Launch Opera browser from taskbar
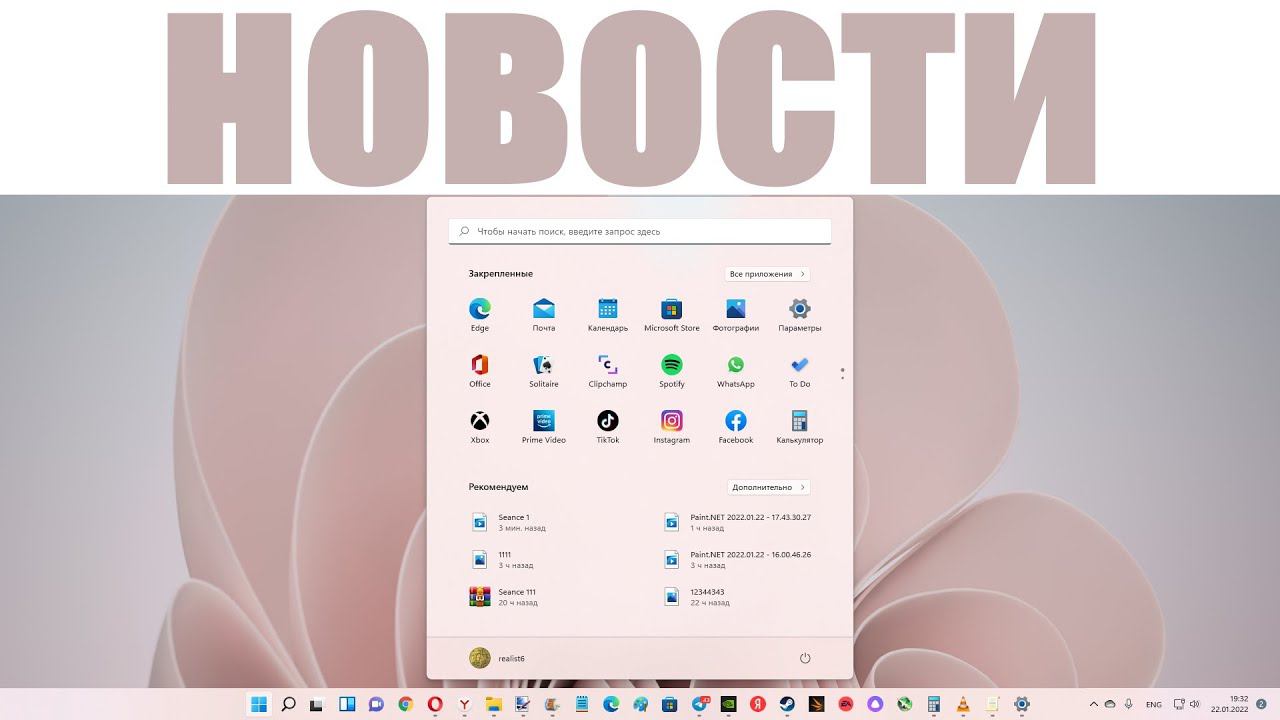The width and height of the screenshot is (1280, 720). tap(435, 704)
